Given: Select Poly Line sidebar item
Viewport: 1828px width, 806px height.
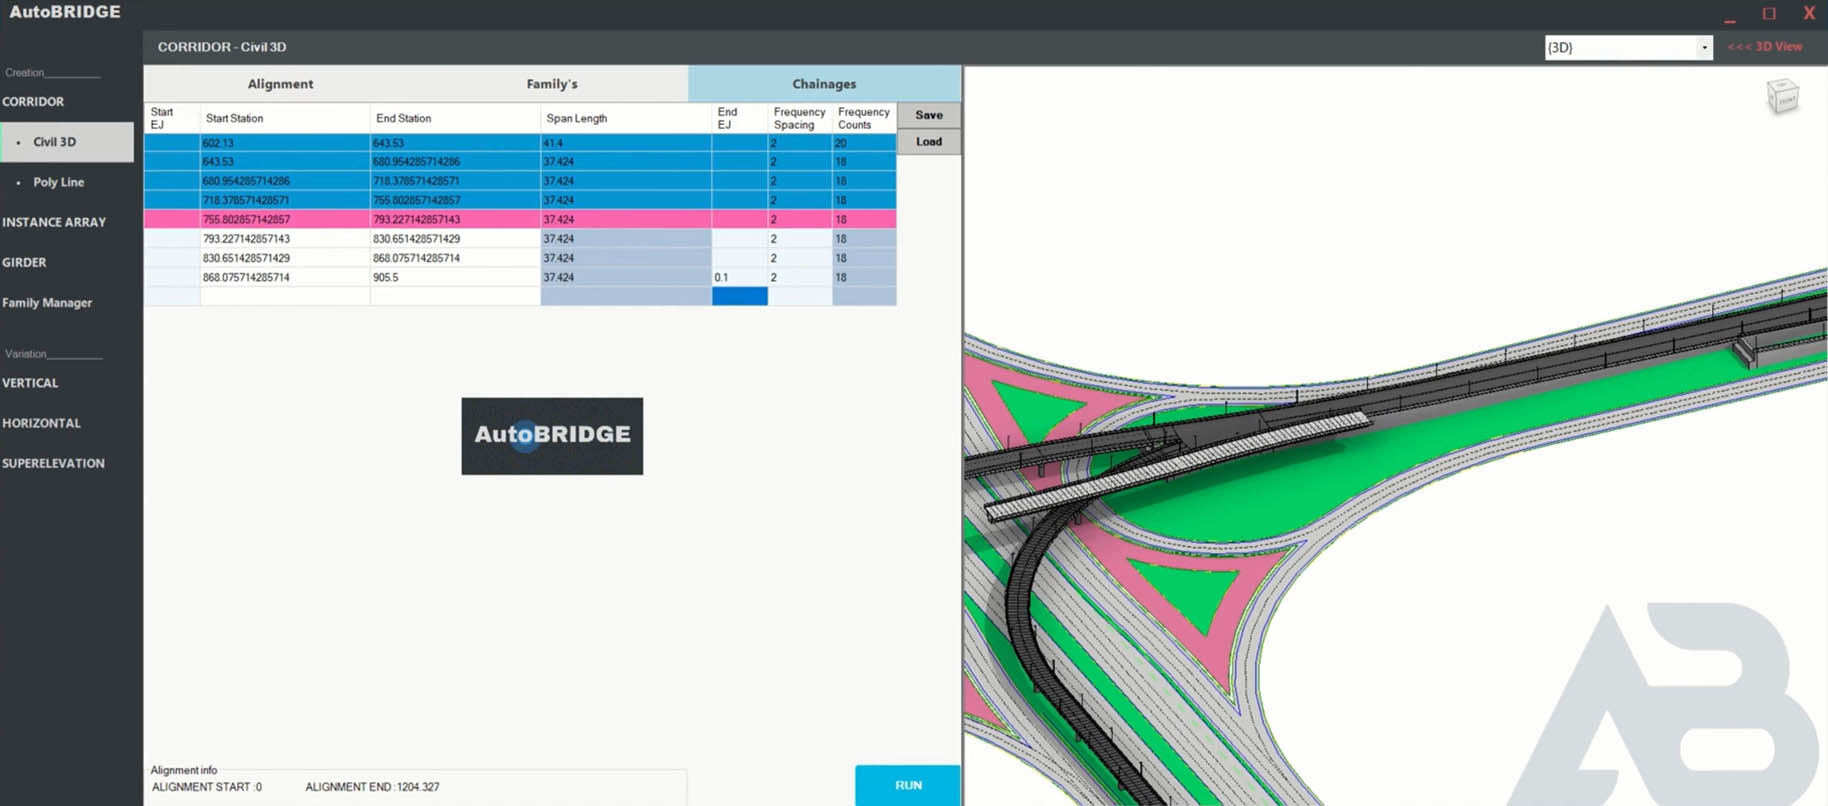Looking at the screenshot, I should pyautogui.click(x=58, y=182).
